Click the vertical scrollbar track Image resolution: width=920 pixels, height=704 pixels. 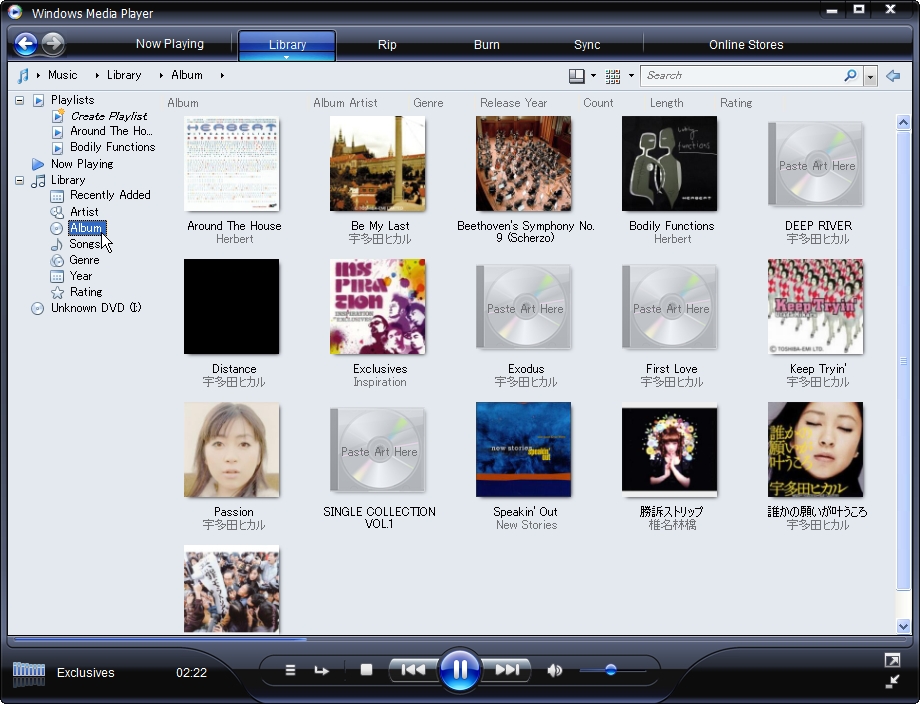pyautogui.click(x=903, y=374)
